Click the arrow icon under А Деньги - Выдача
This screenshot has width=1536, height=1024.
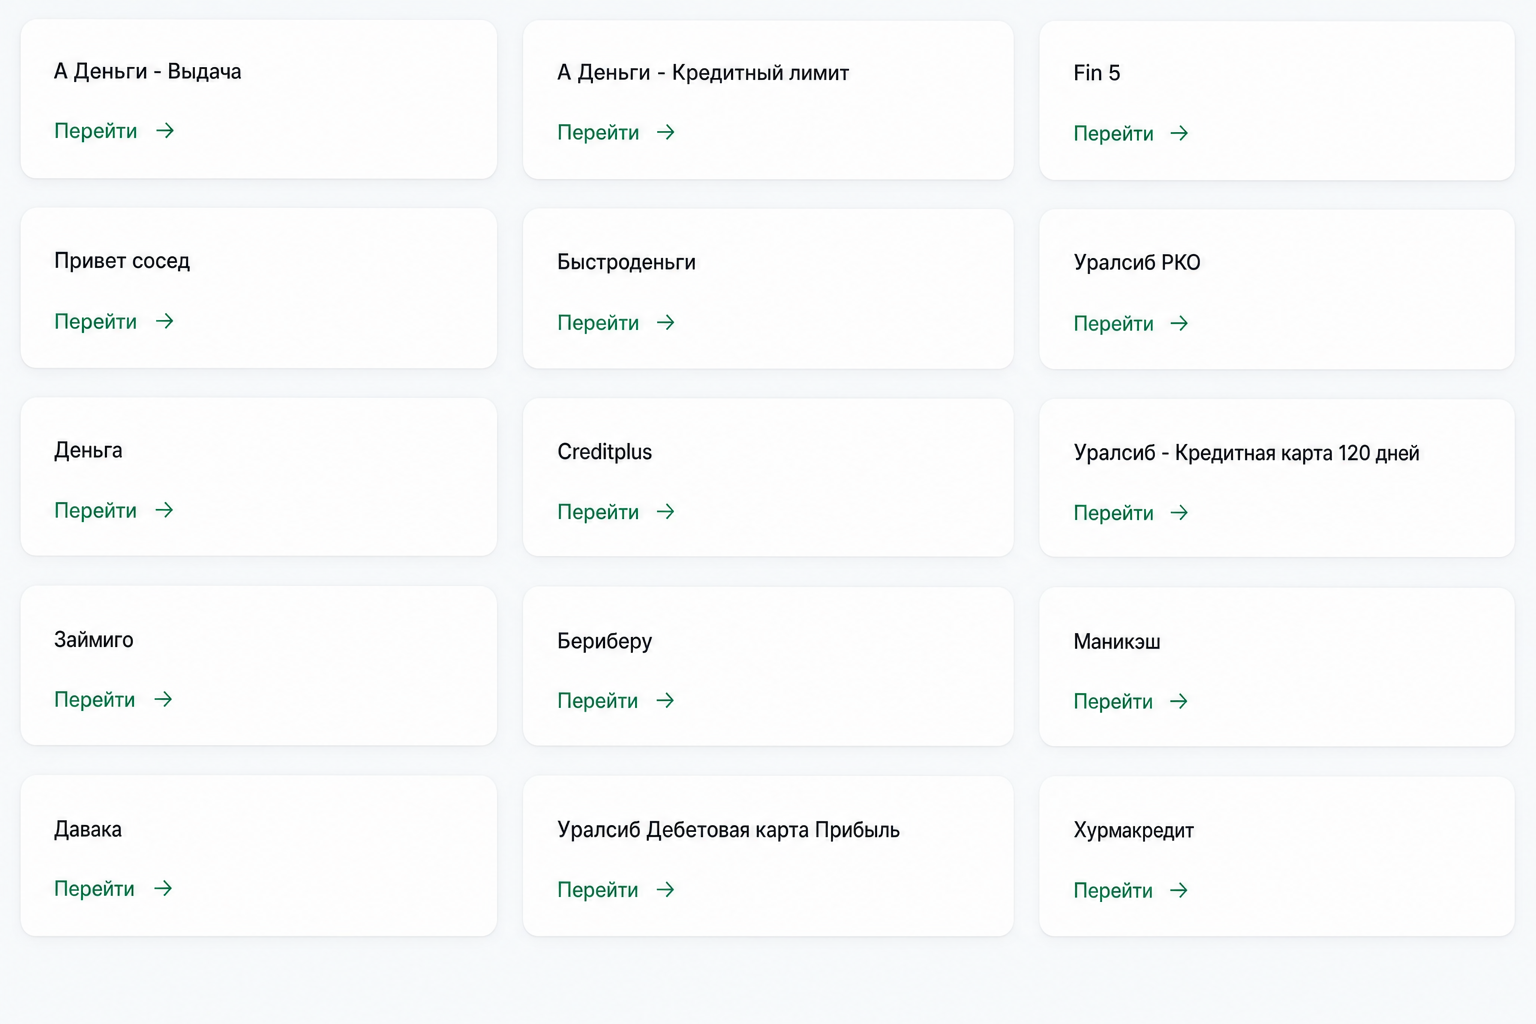165,131
